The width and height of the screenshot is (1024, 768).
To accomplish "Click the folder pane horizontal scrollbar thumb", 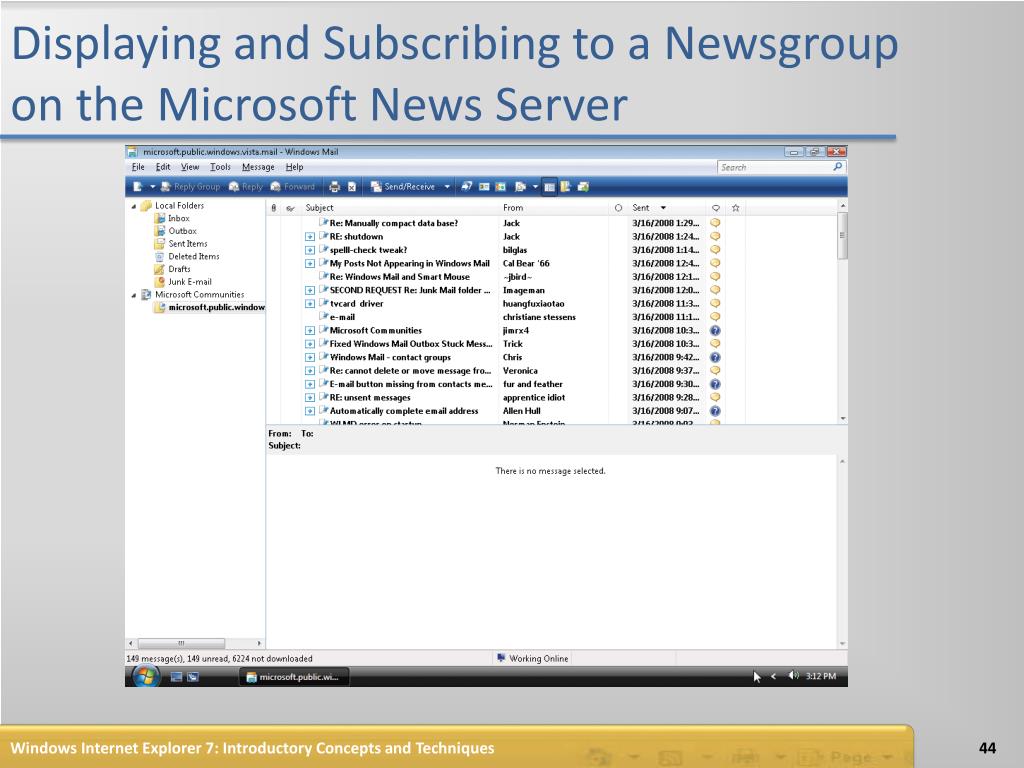I will click(x=182, y=643).
